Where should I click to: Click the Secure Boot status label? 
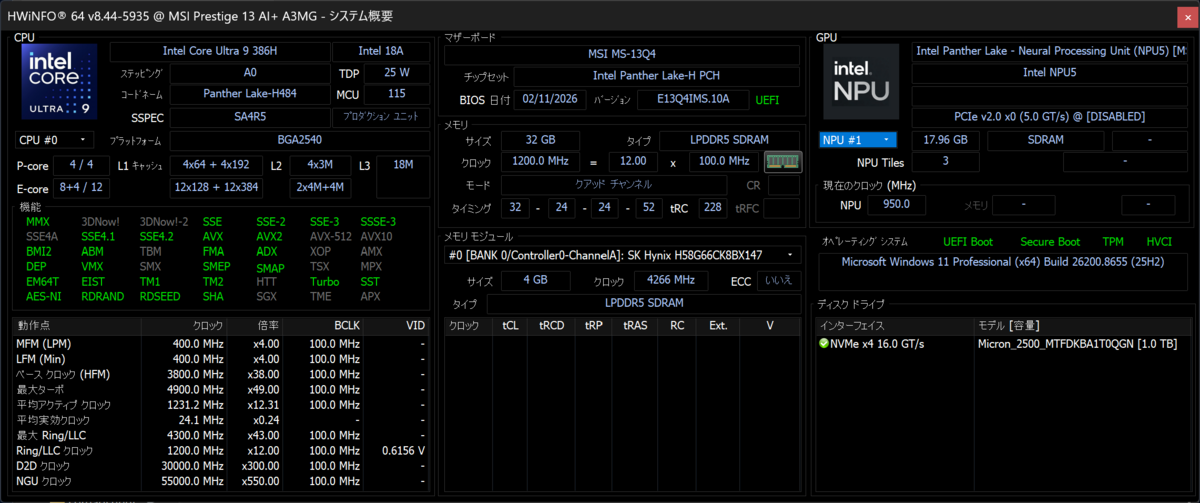1050,242
